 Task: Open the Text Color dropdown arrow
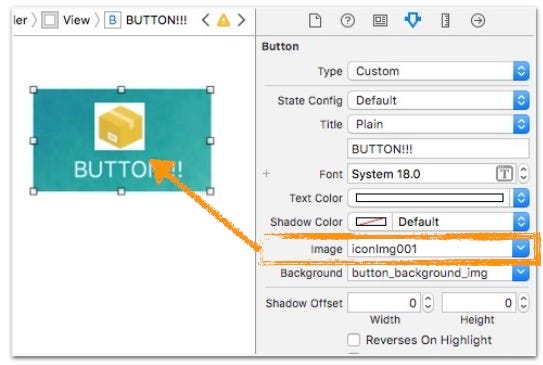[x=521, y=198]
